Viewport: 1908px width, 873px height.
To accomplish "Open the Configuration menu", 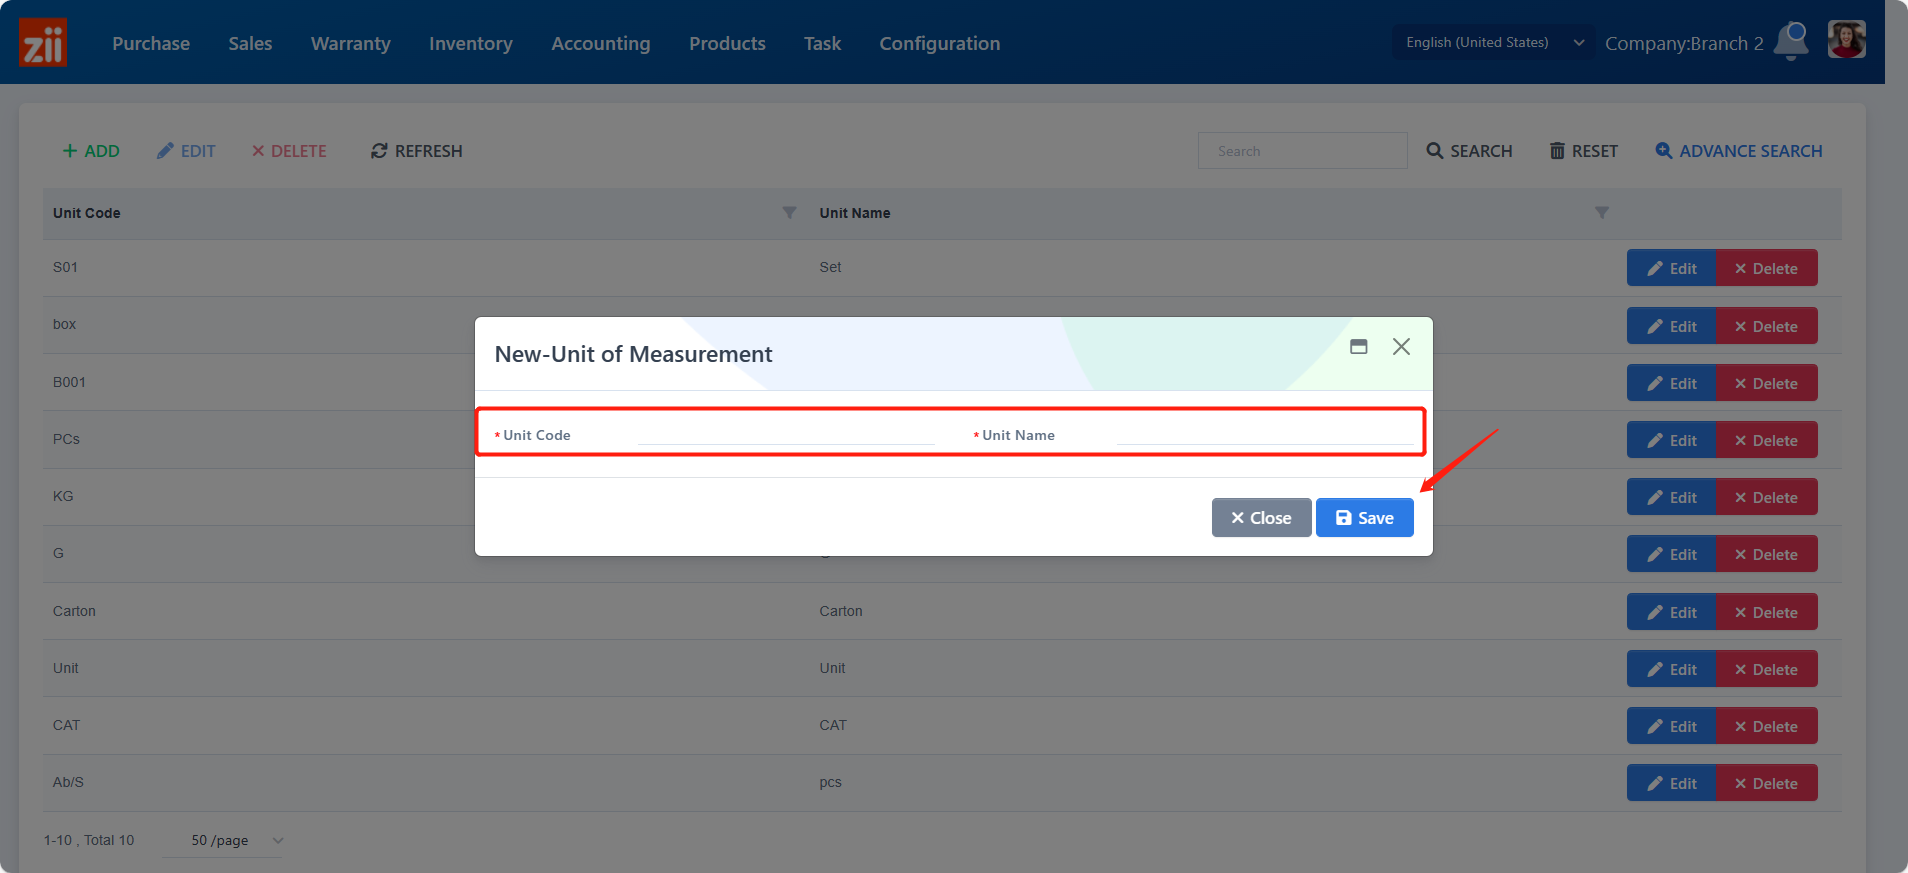I will coord(939,44).
